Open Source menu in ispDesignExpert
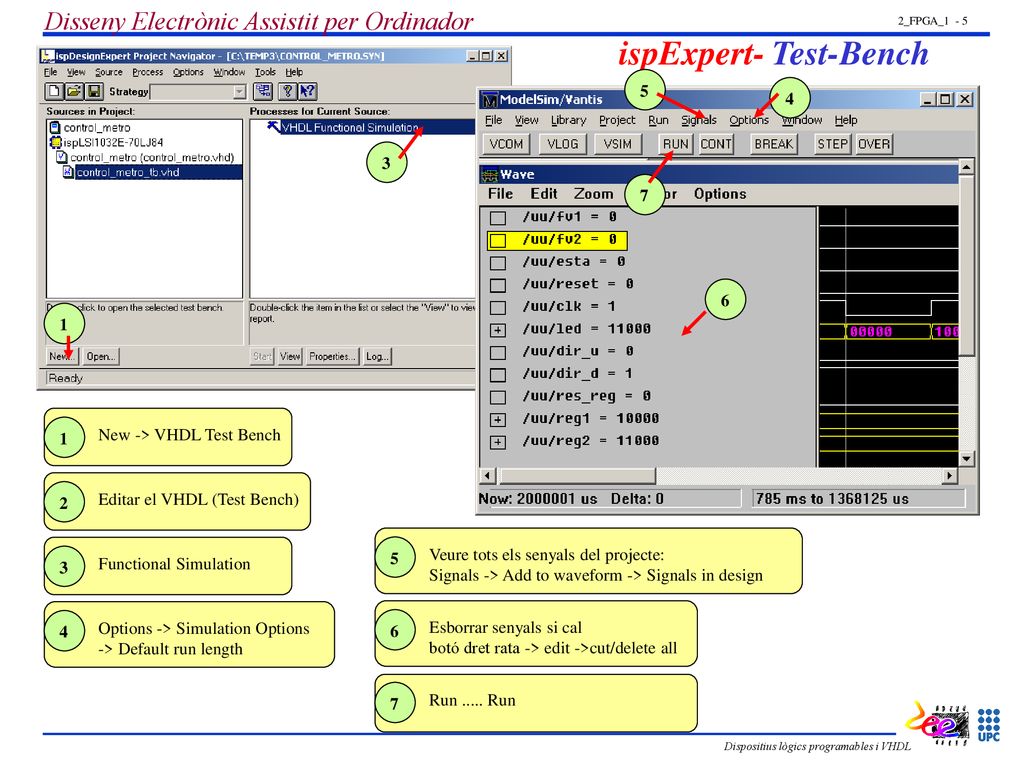This screenshot has width=1024, height=768. point(108,72)
